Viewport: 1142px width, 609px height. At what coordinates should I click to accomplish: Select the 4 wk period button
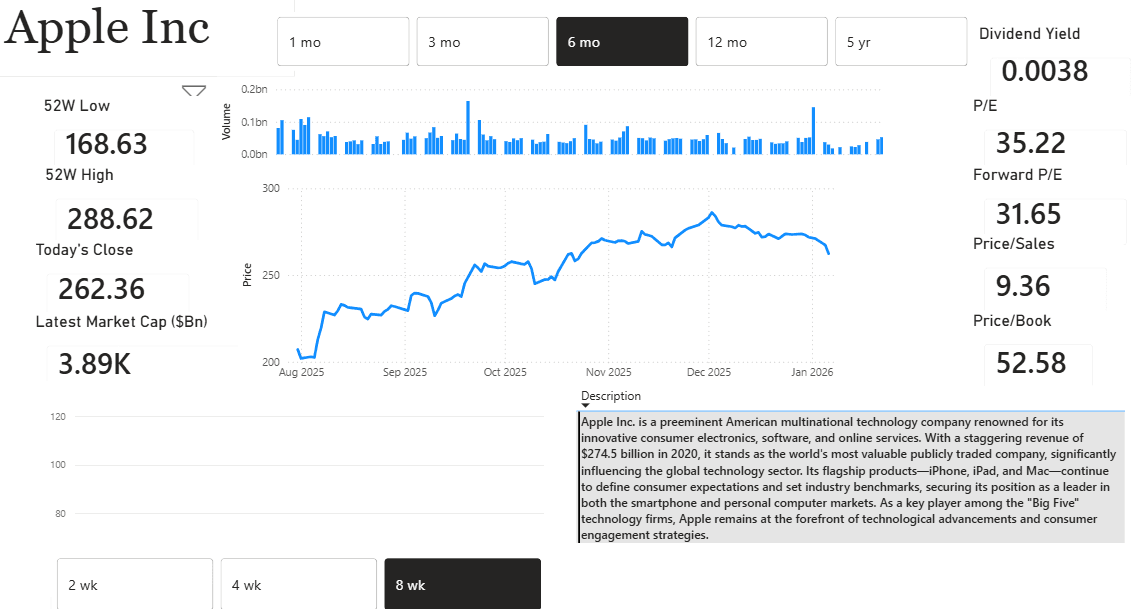tap(298, 585)
